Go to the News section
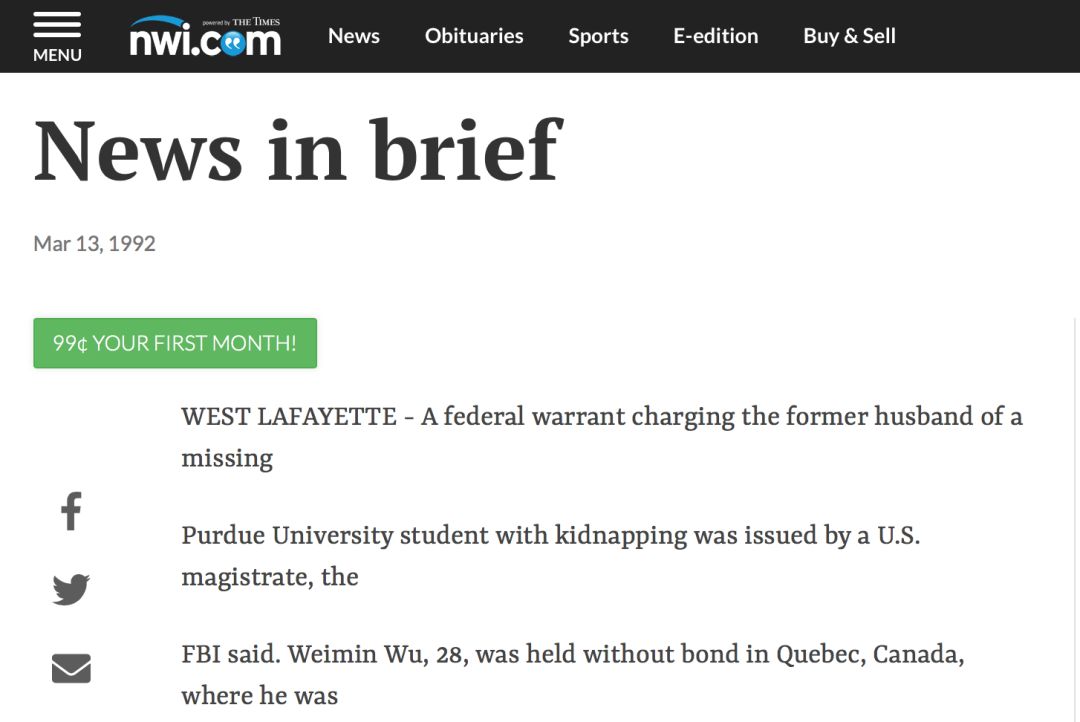1080x722 pixels. 354,36
